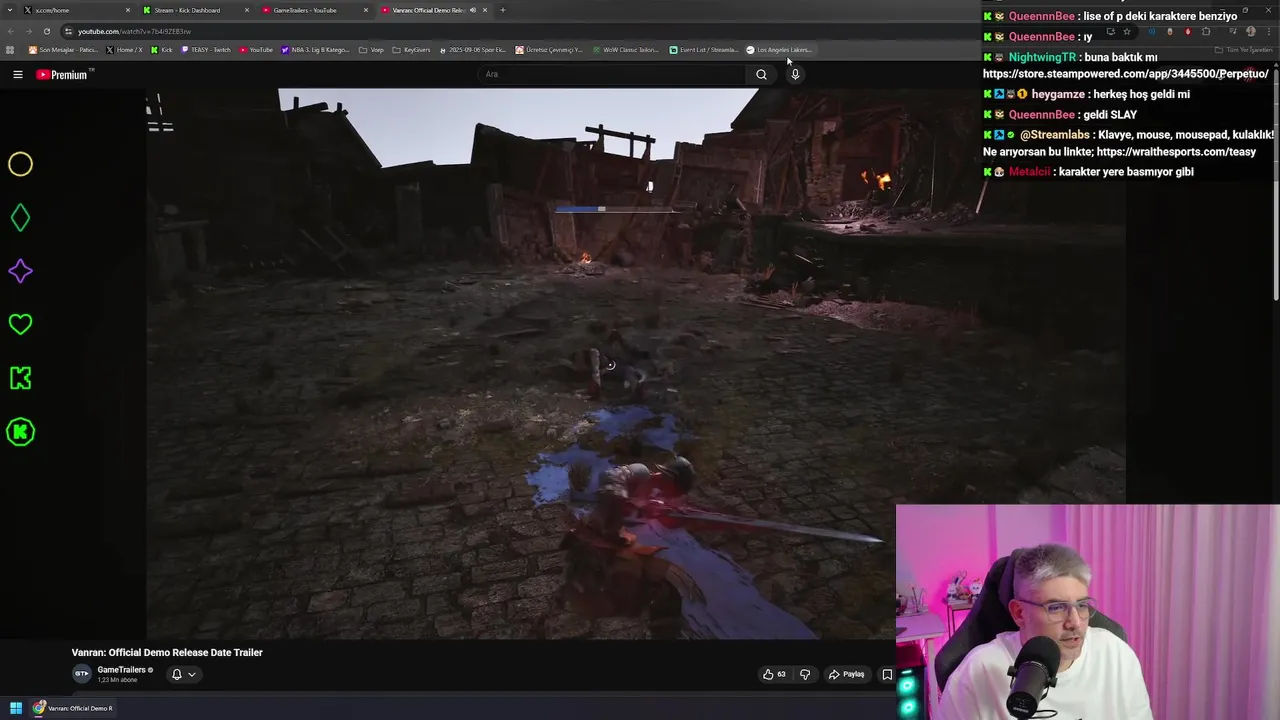Open the wraithesports.com/teasy chat link
The image size is (1280, 720).
click(1176, 152)
